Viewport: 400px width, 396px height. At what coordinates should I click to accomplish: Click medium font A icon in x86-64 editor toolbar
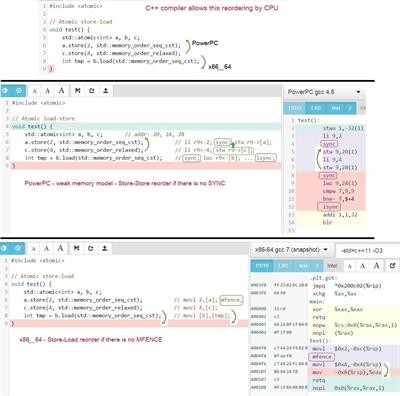(x=46, y=248)
